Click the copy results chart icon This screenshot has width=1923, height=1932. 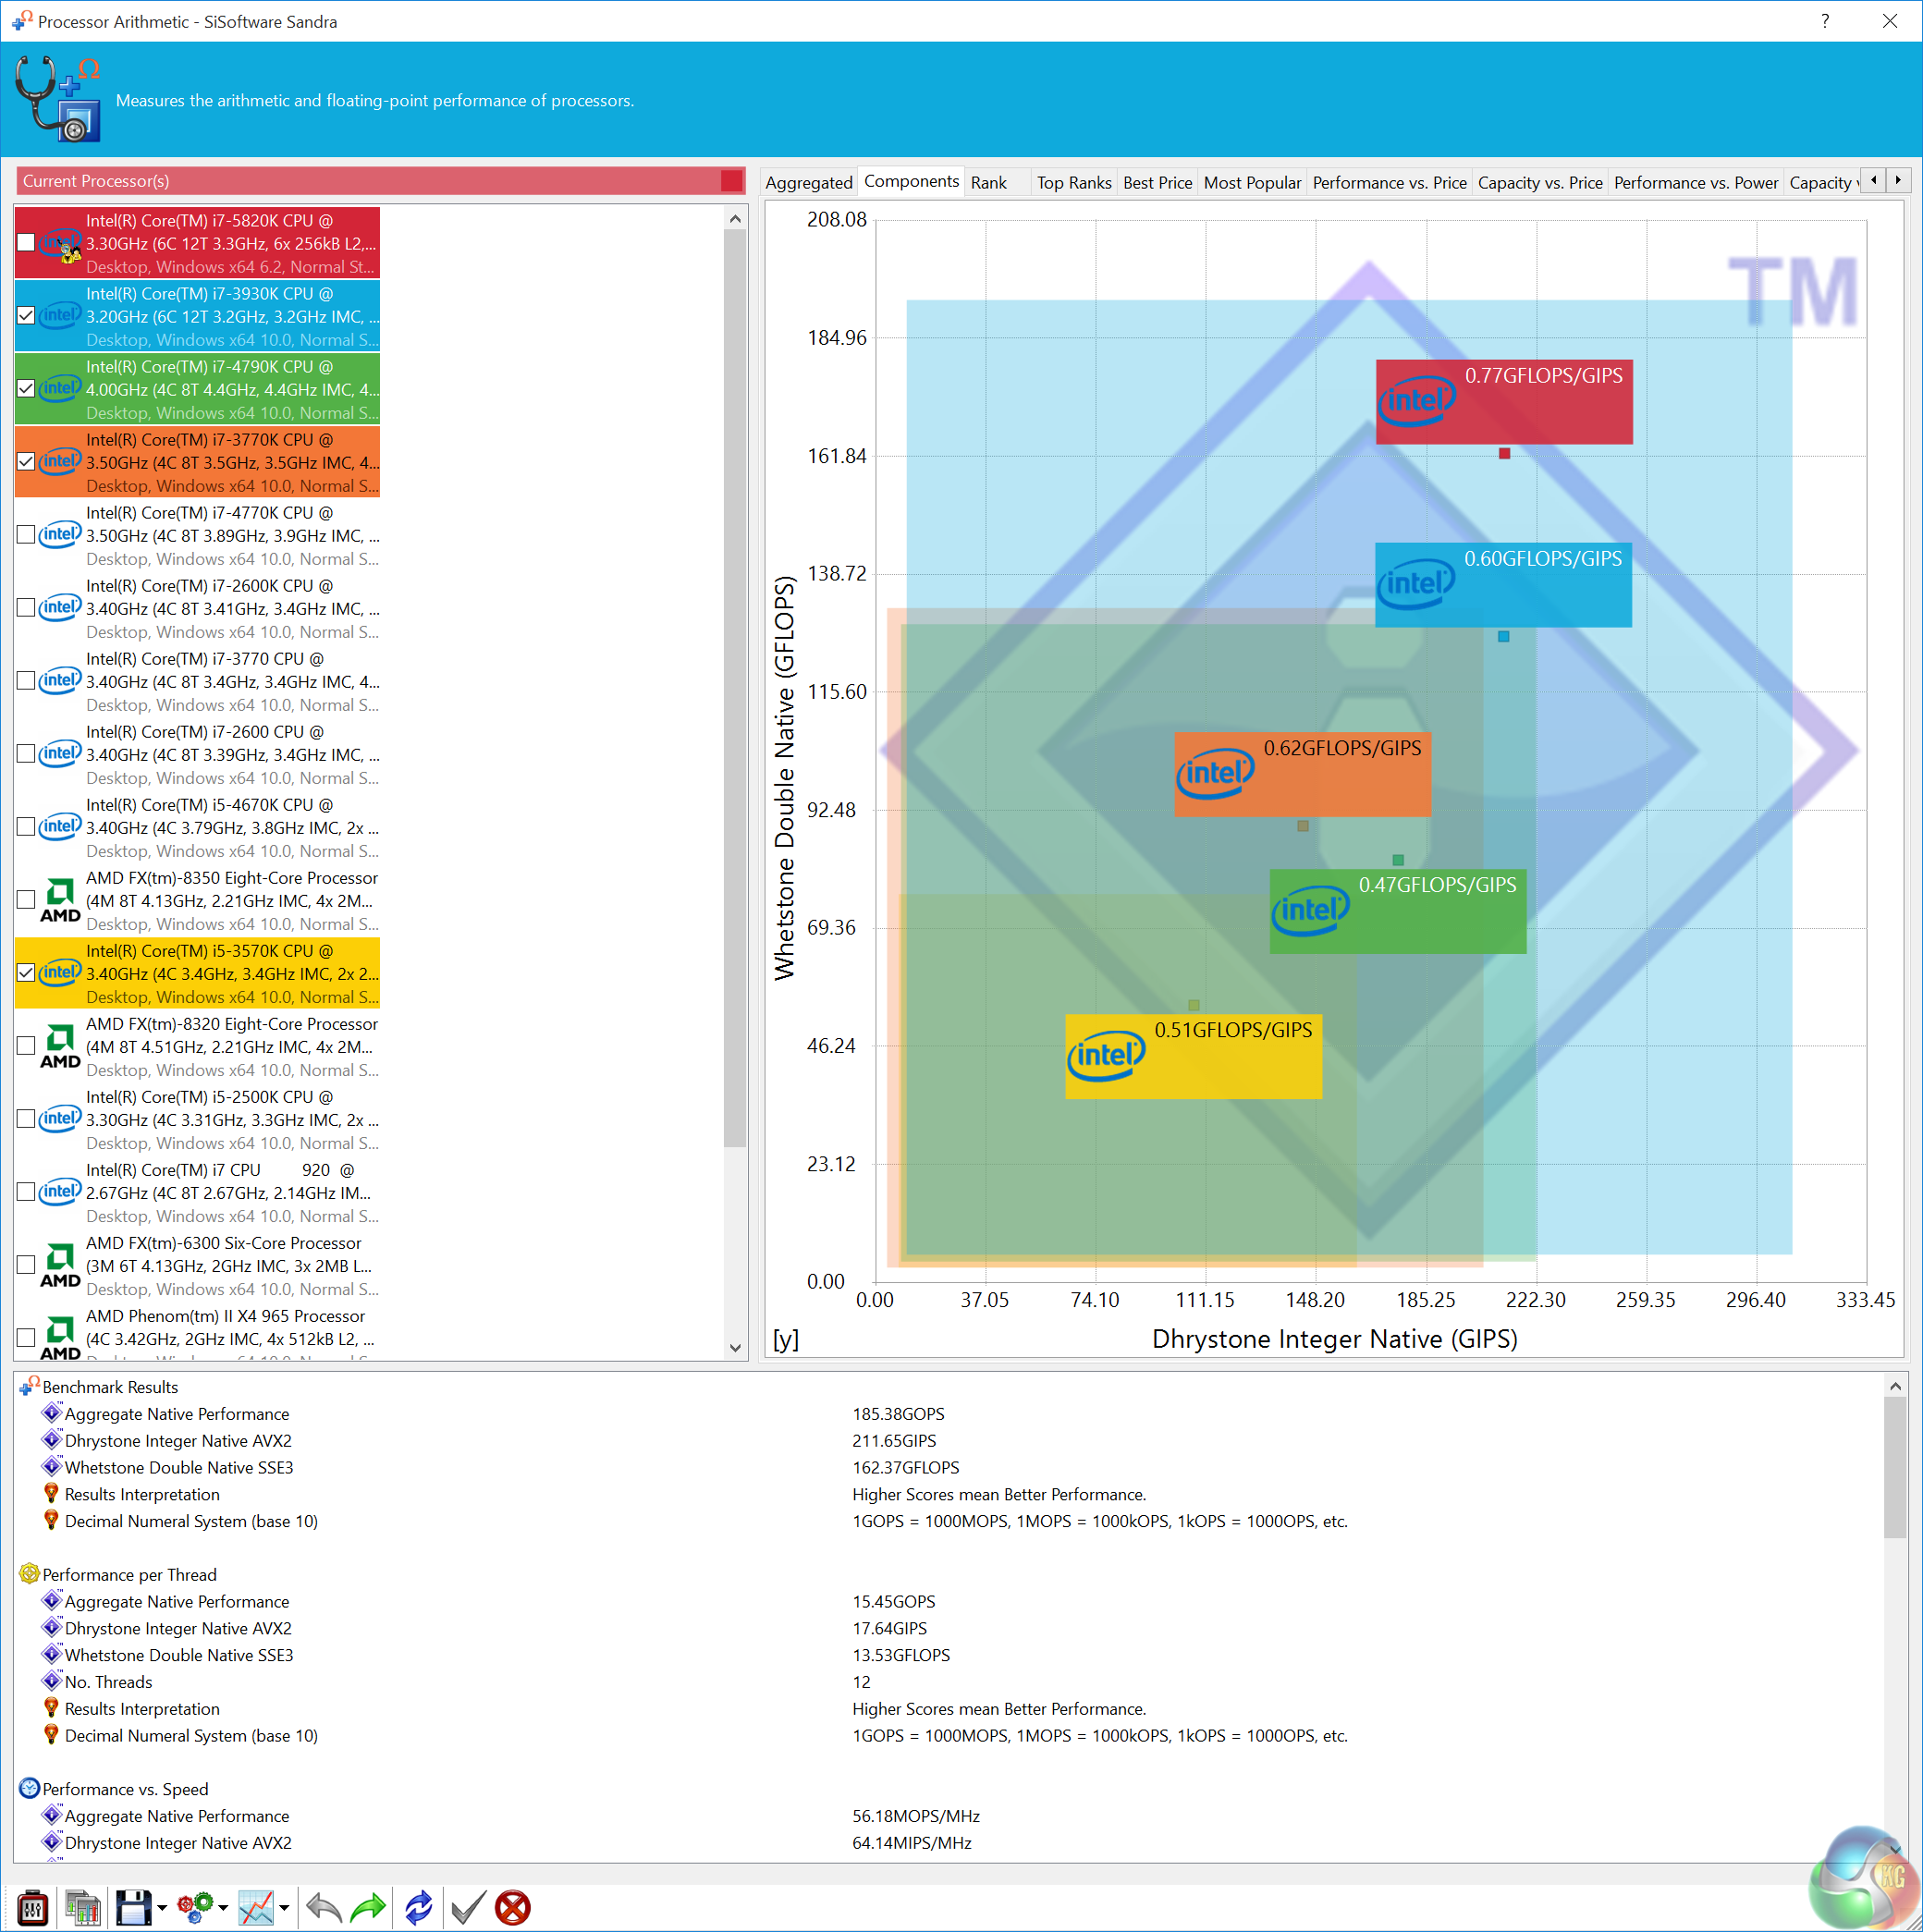point(83,1907)
